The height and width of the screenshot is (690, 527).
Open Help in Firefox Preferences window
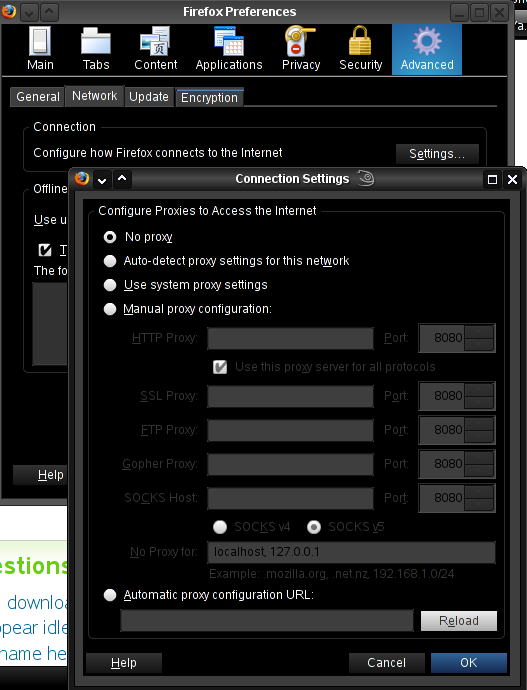click(40, 475)
